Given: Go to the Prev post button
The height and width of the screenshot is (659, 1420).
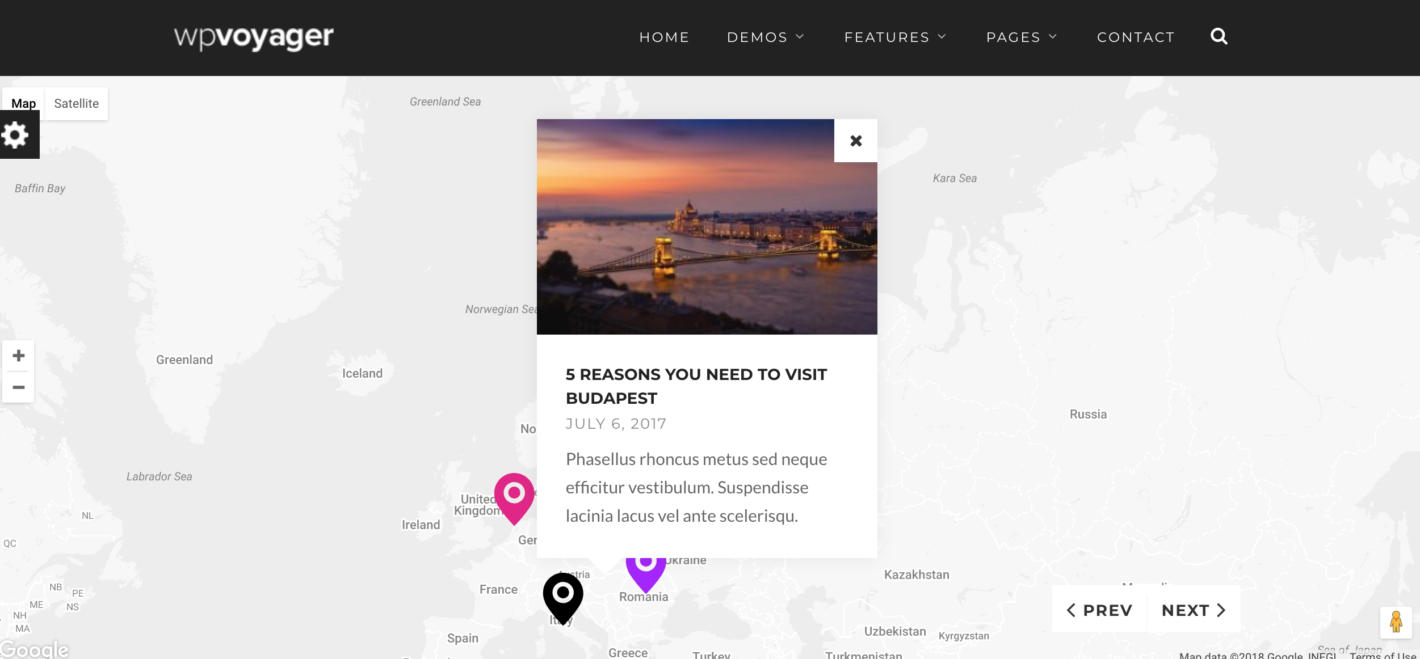Looking at the screenshot, I should 1099,610.
